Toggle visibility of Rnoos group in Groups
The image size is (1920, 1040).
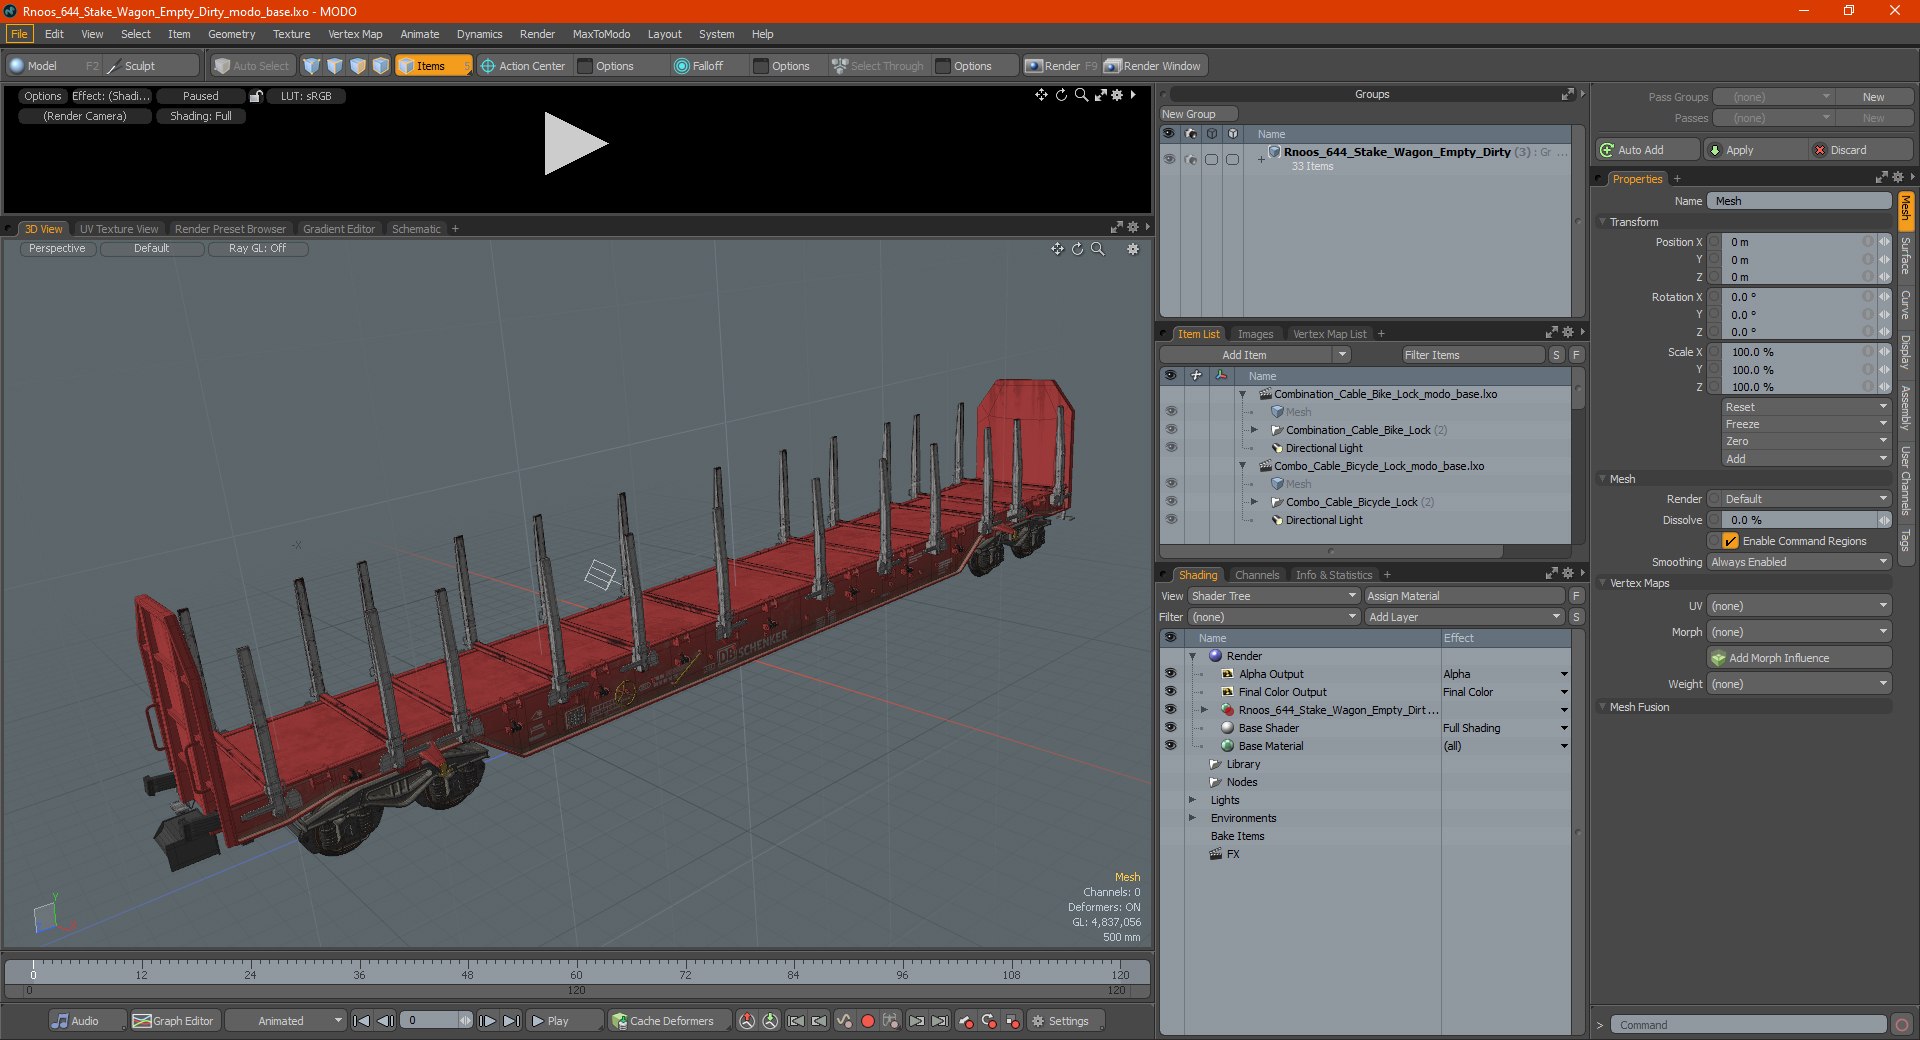coord(1168,159)
